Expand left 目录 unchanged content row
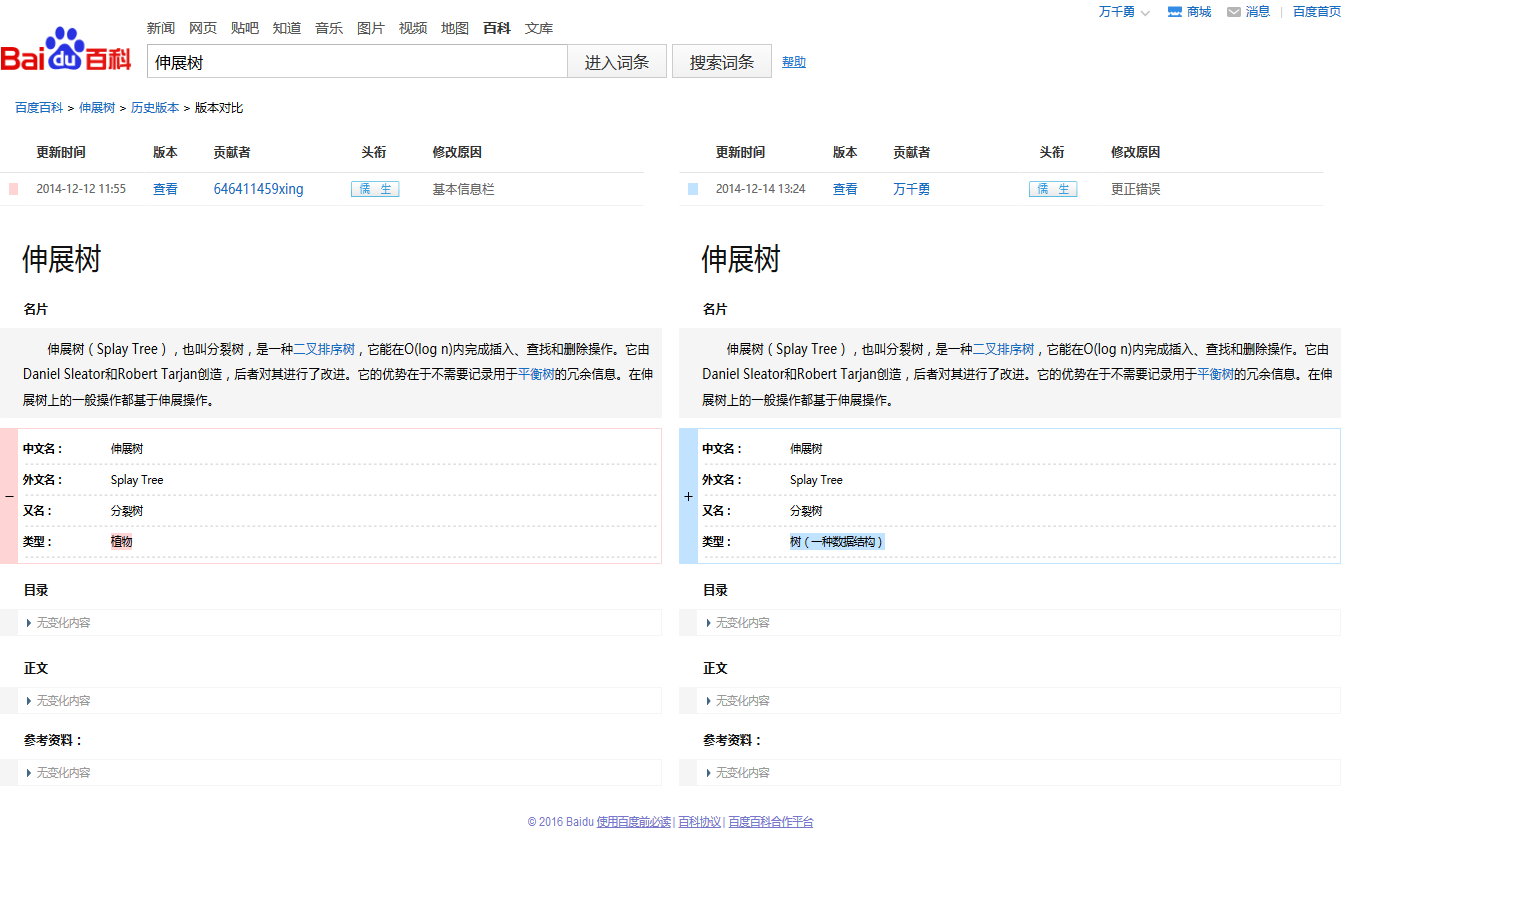The image size is (1524, 908). click(331, 622)
